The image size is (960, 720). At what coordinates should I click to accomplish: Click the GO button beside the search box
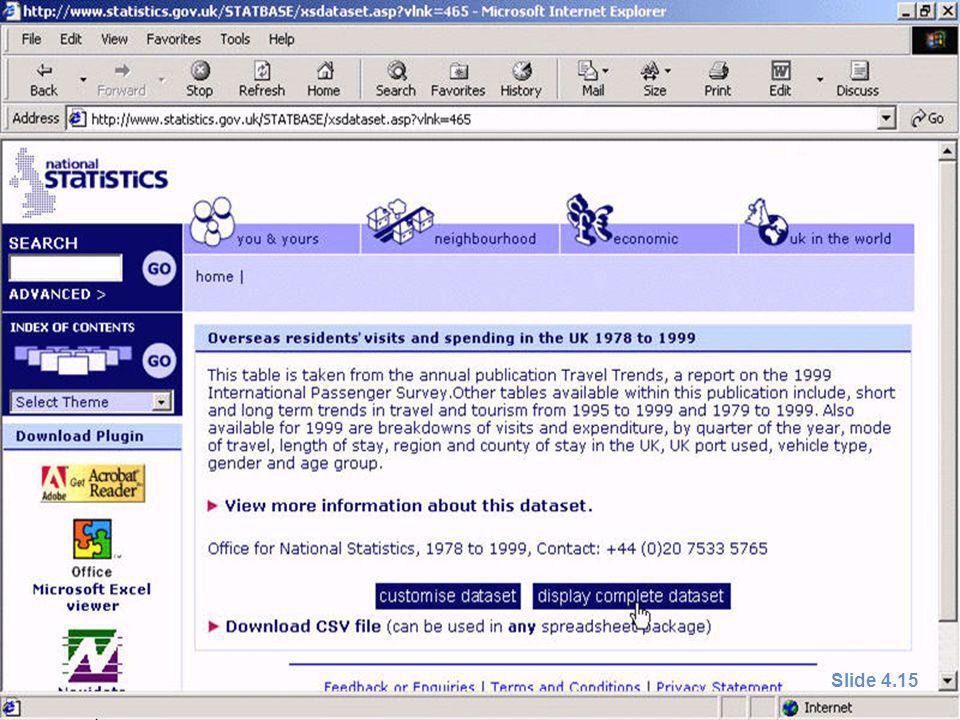(159, 269)
